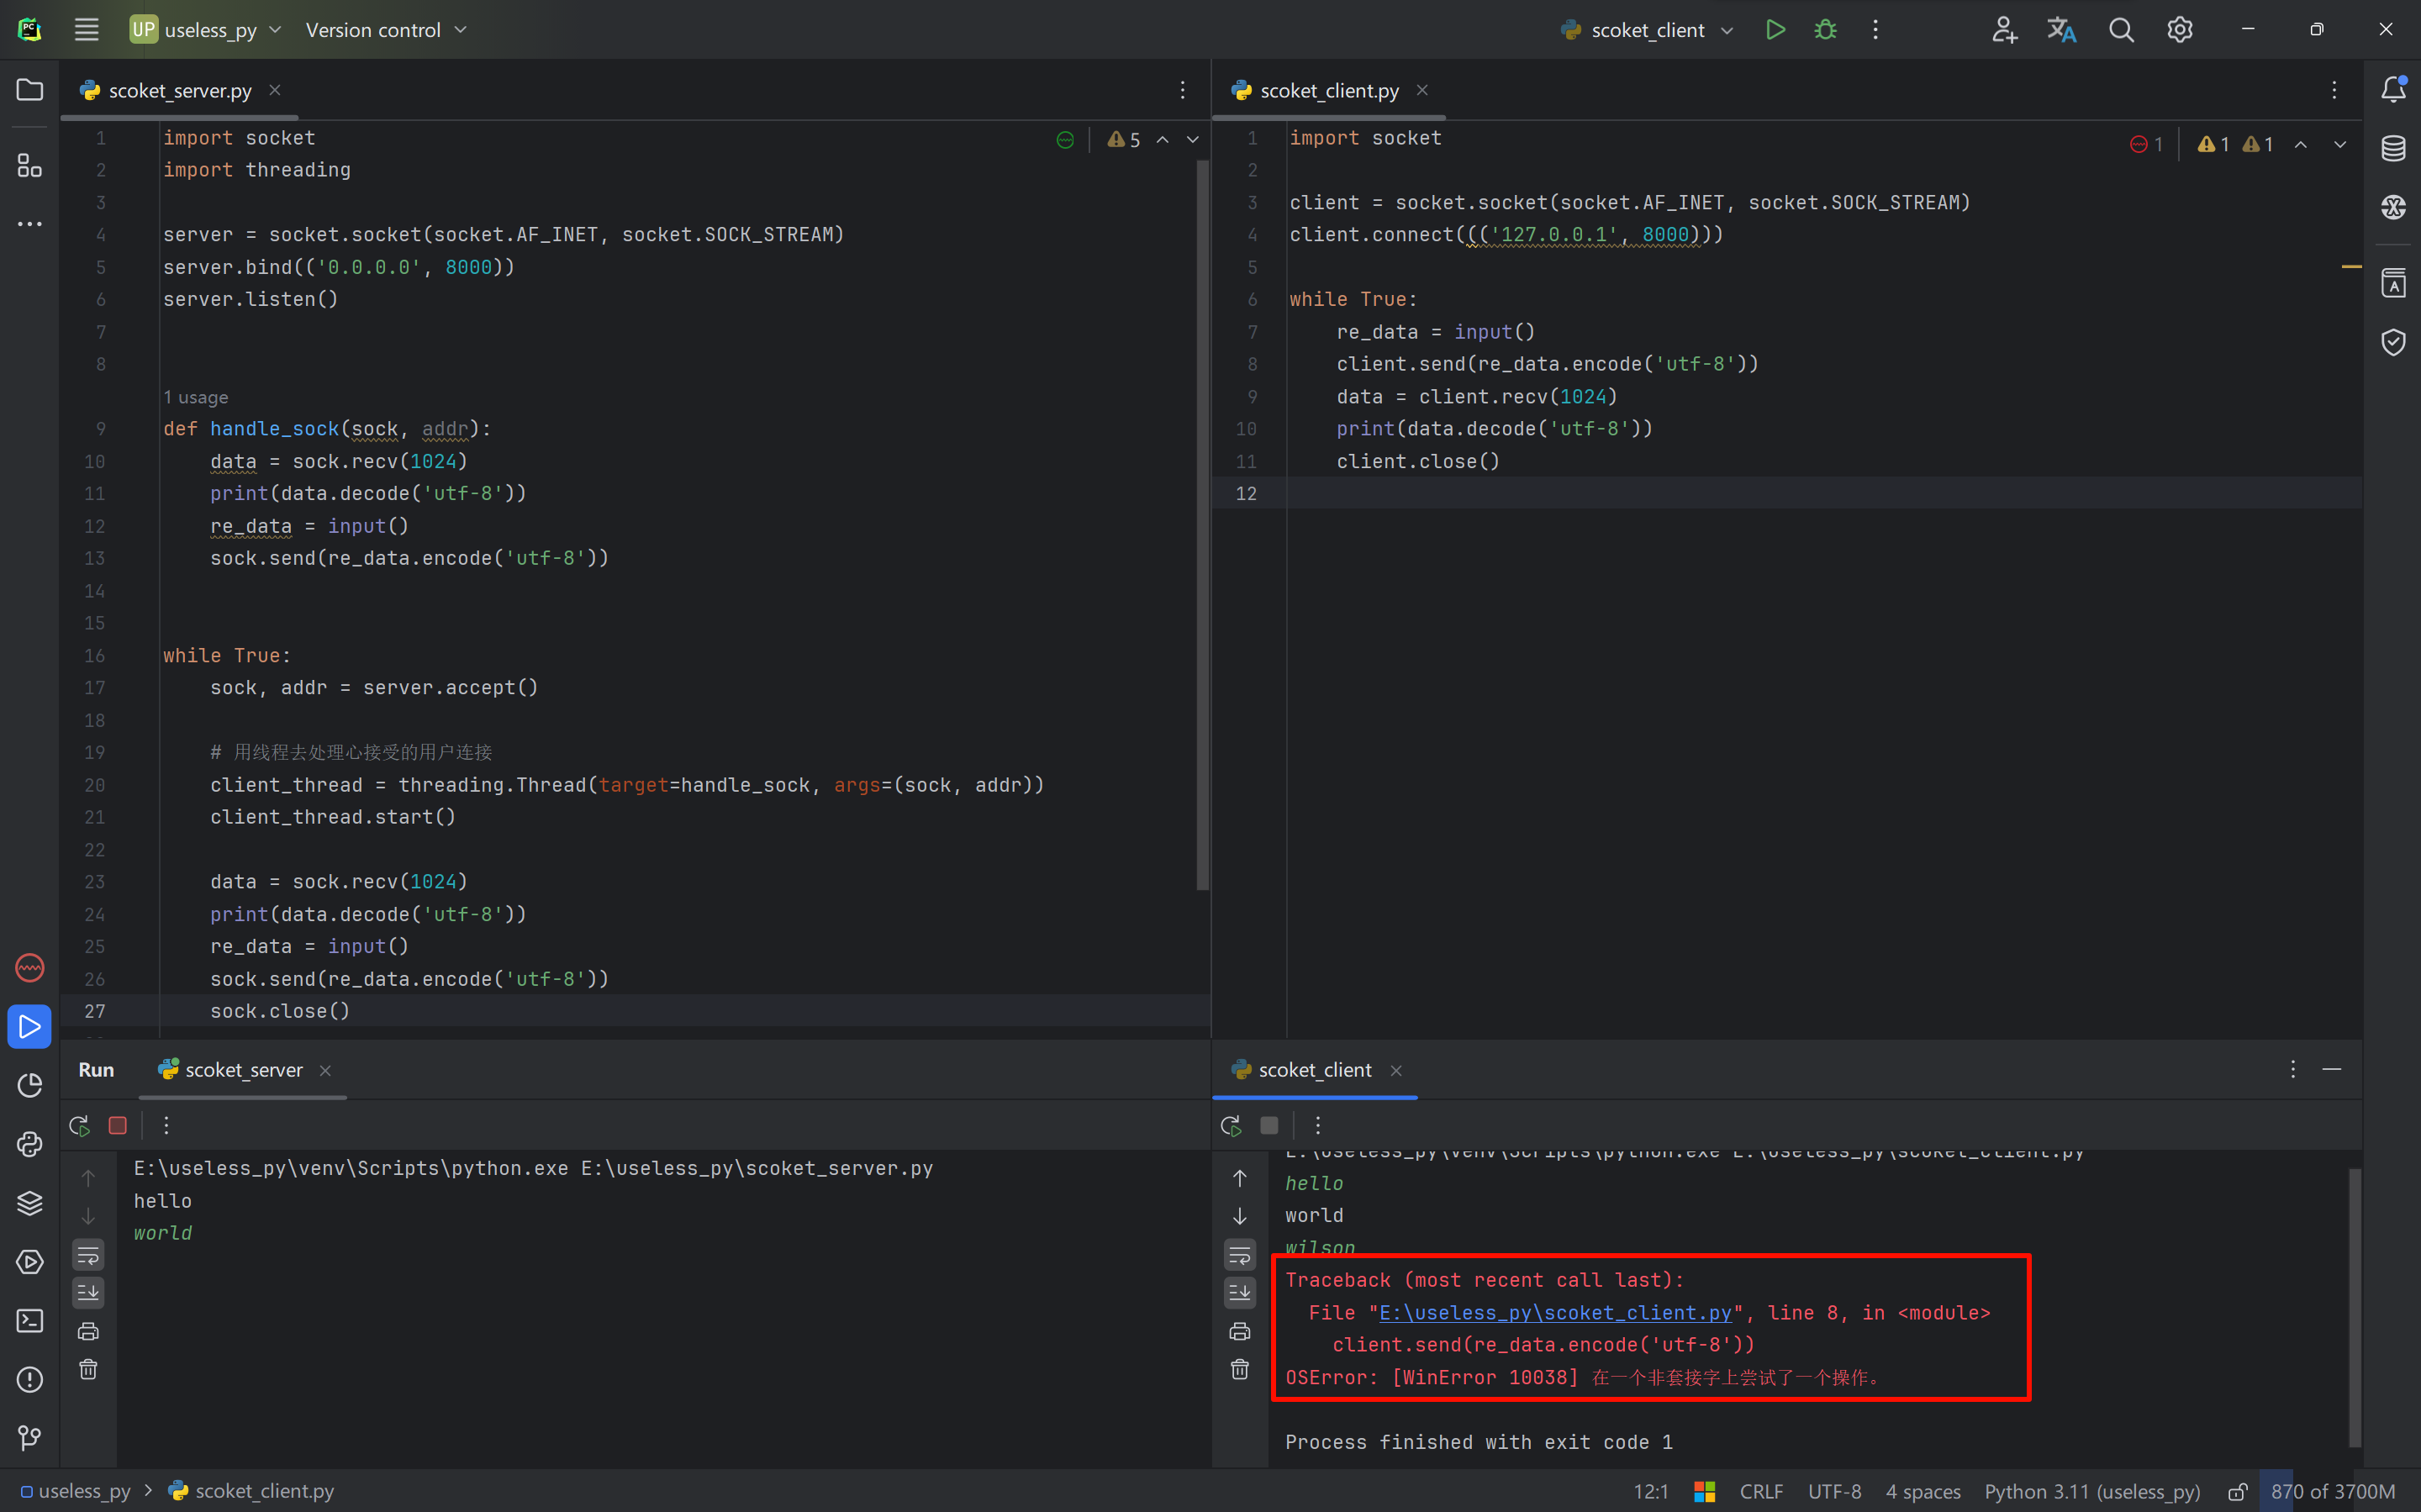Toggle soft-wrap in scoket_server console
The image size is (2421, 1512).
[88, 1254]
